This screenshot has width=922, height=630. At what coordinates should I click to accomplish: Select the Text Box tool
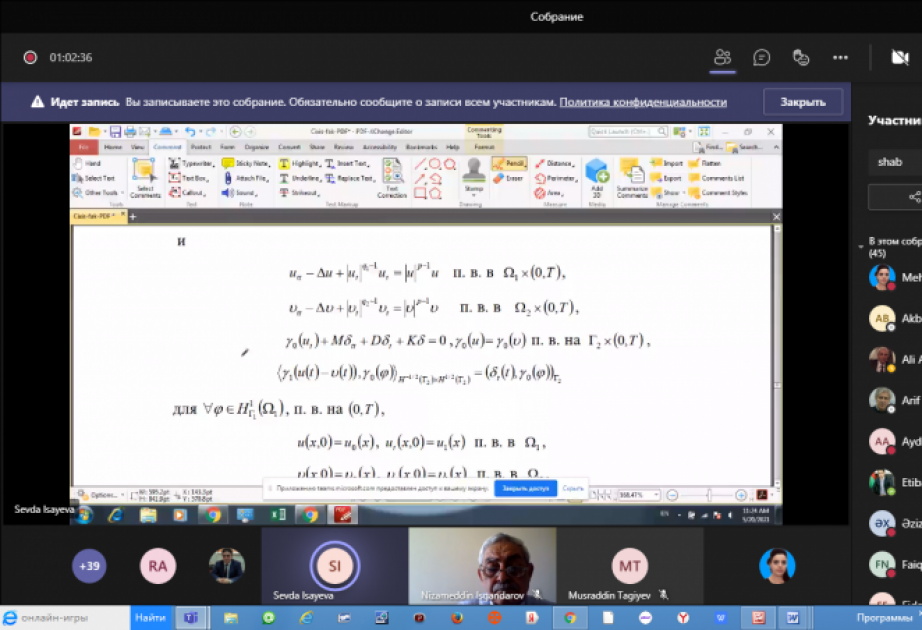[188, 178]
